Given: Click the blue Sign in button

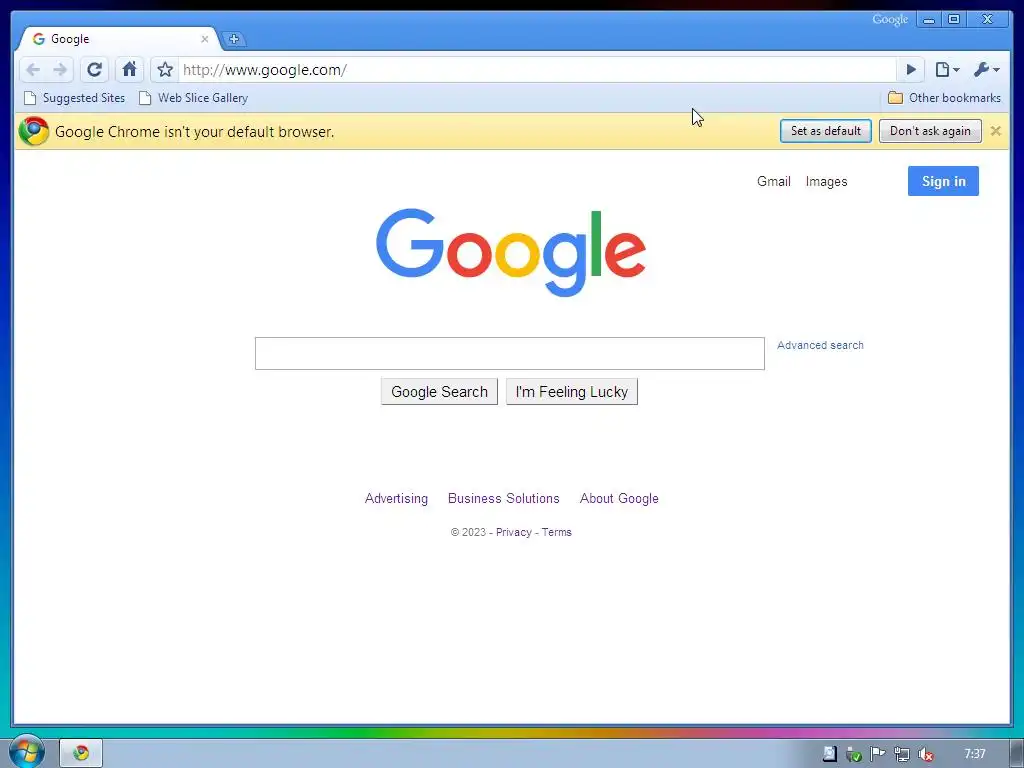Looking at the screenshot, I should (943, 181).
